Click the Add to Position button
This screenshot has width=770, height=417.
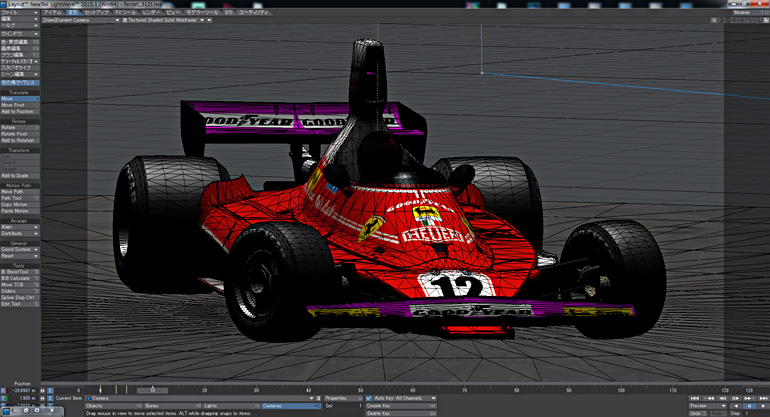[x=20, y=111]
